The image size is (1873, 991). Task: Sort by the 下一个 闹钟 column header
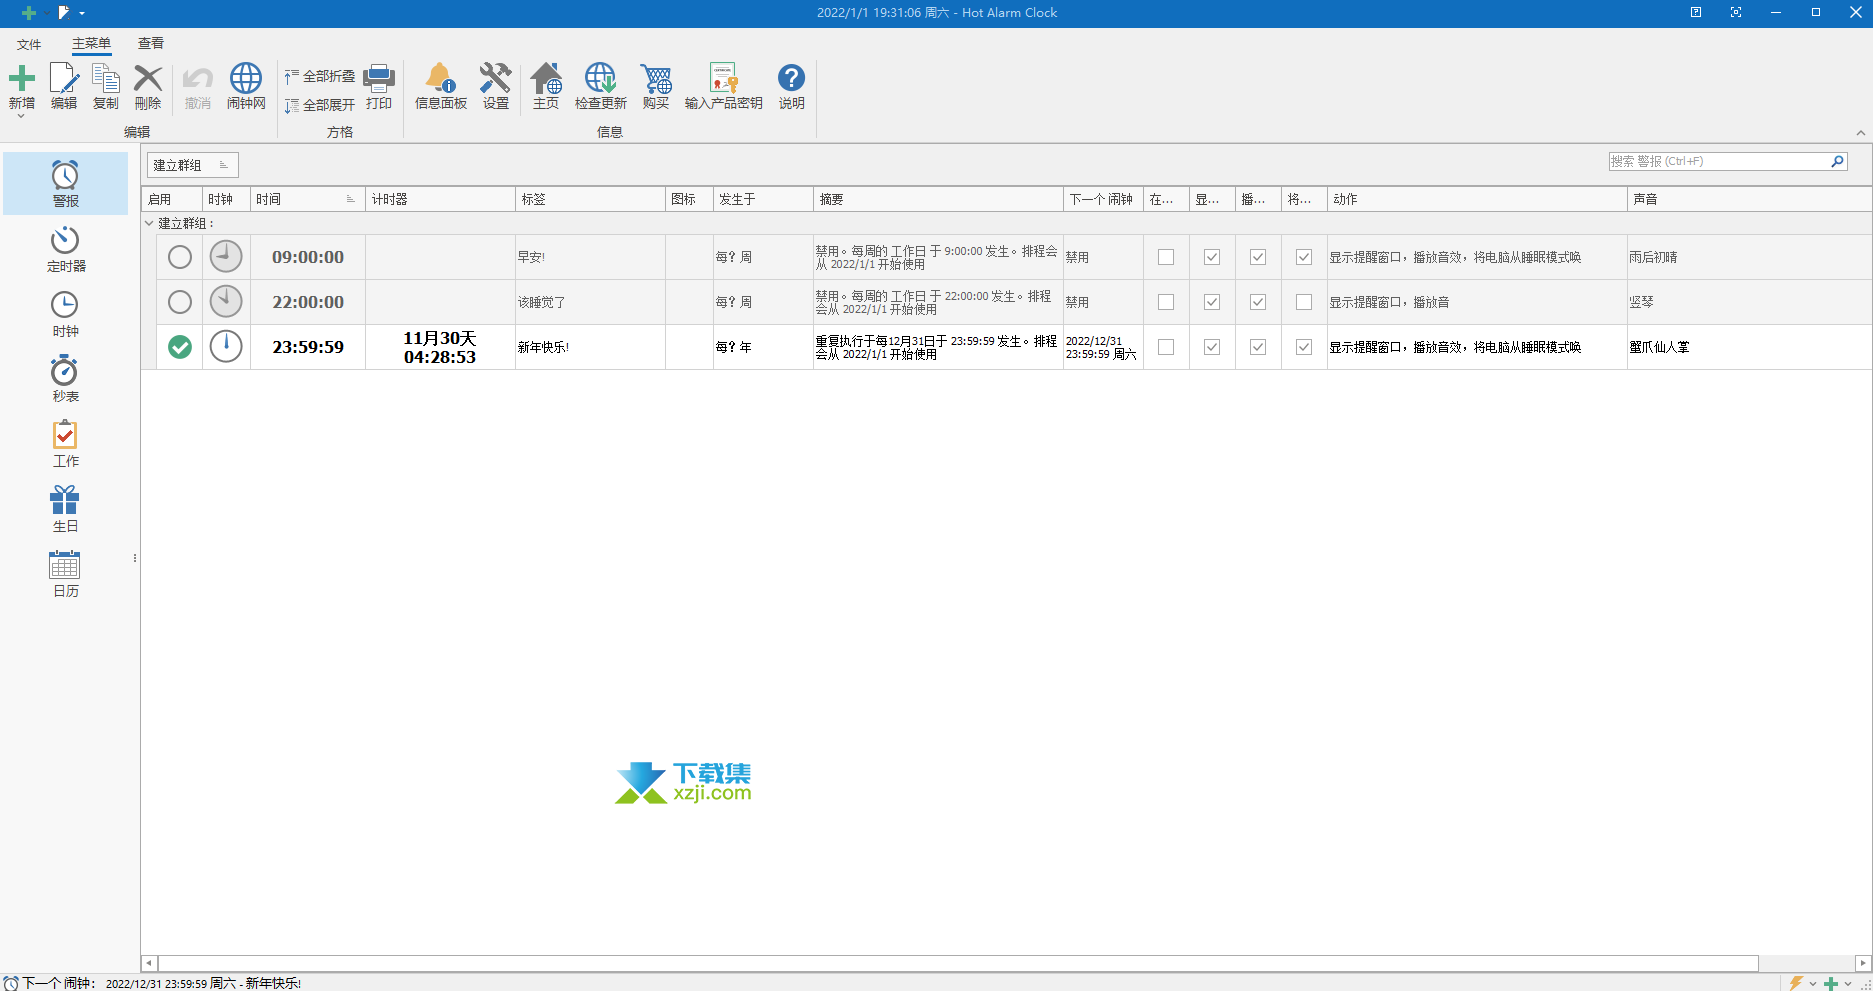1103,199
